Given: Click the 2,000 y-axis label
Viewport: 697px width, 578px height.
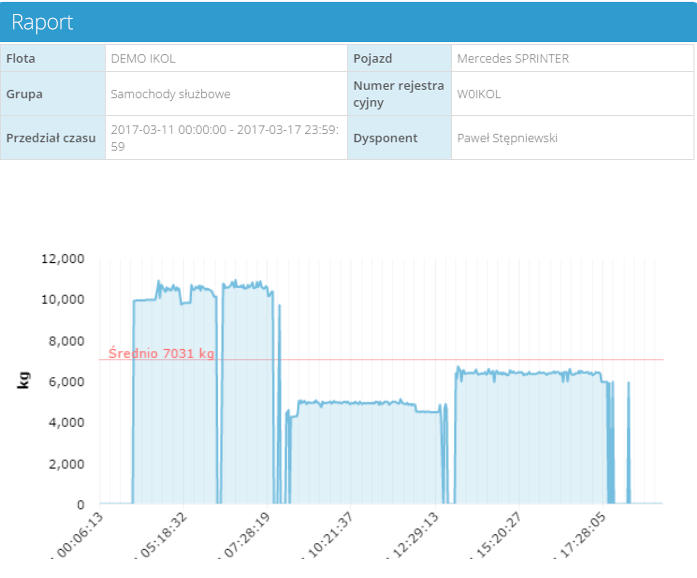Looking at the screenshot, I should [x=66, y=464].
